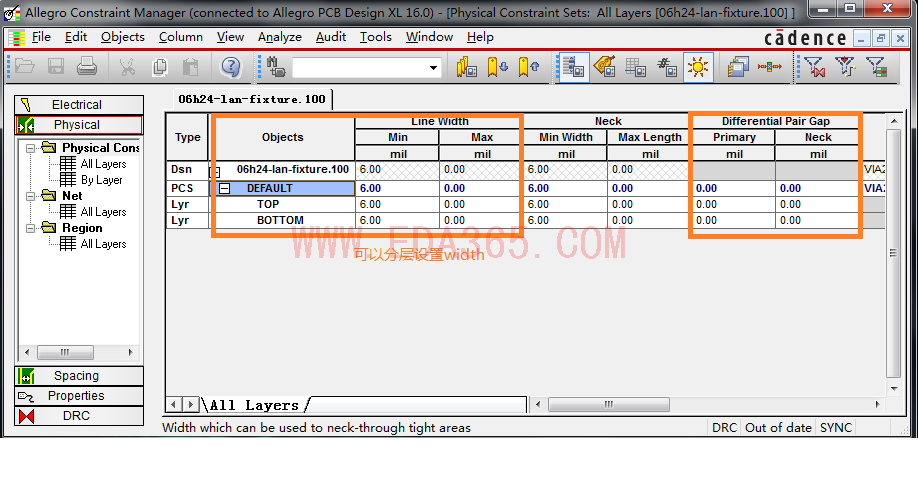
Task: Select the All Layers bottom sheet tab
Action: (255, 405)
